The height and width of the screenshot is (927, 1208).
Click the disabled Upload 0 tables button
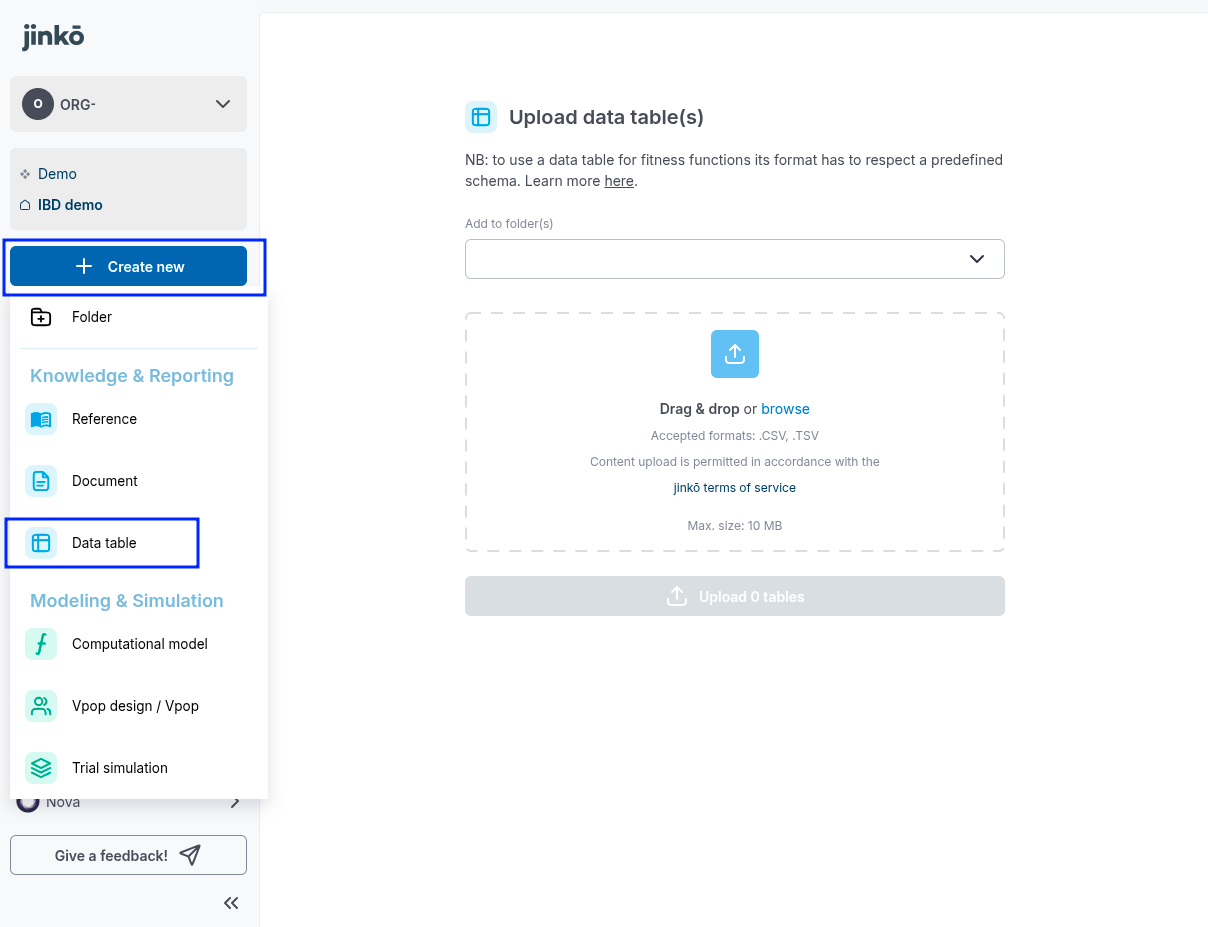[735, 596]
